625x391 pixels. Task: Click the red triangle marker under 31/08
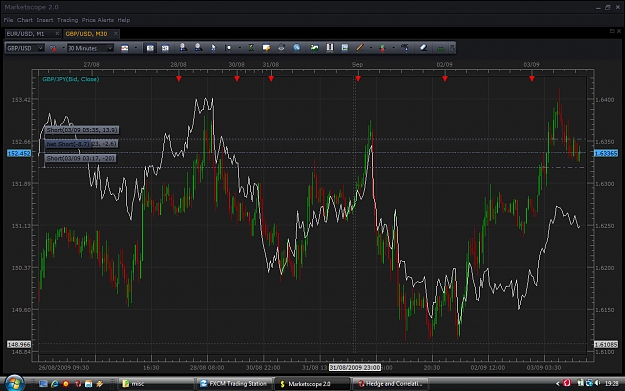[271, 79]
